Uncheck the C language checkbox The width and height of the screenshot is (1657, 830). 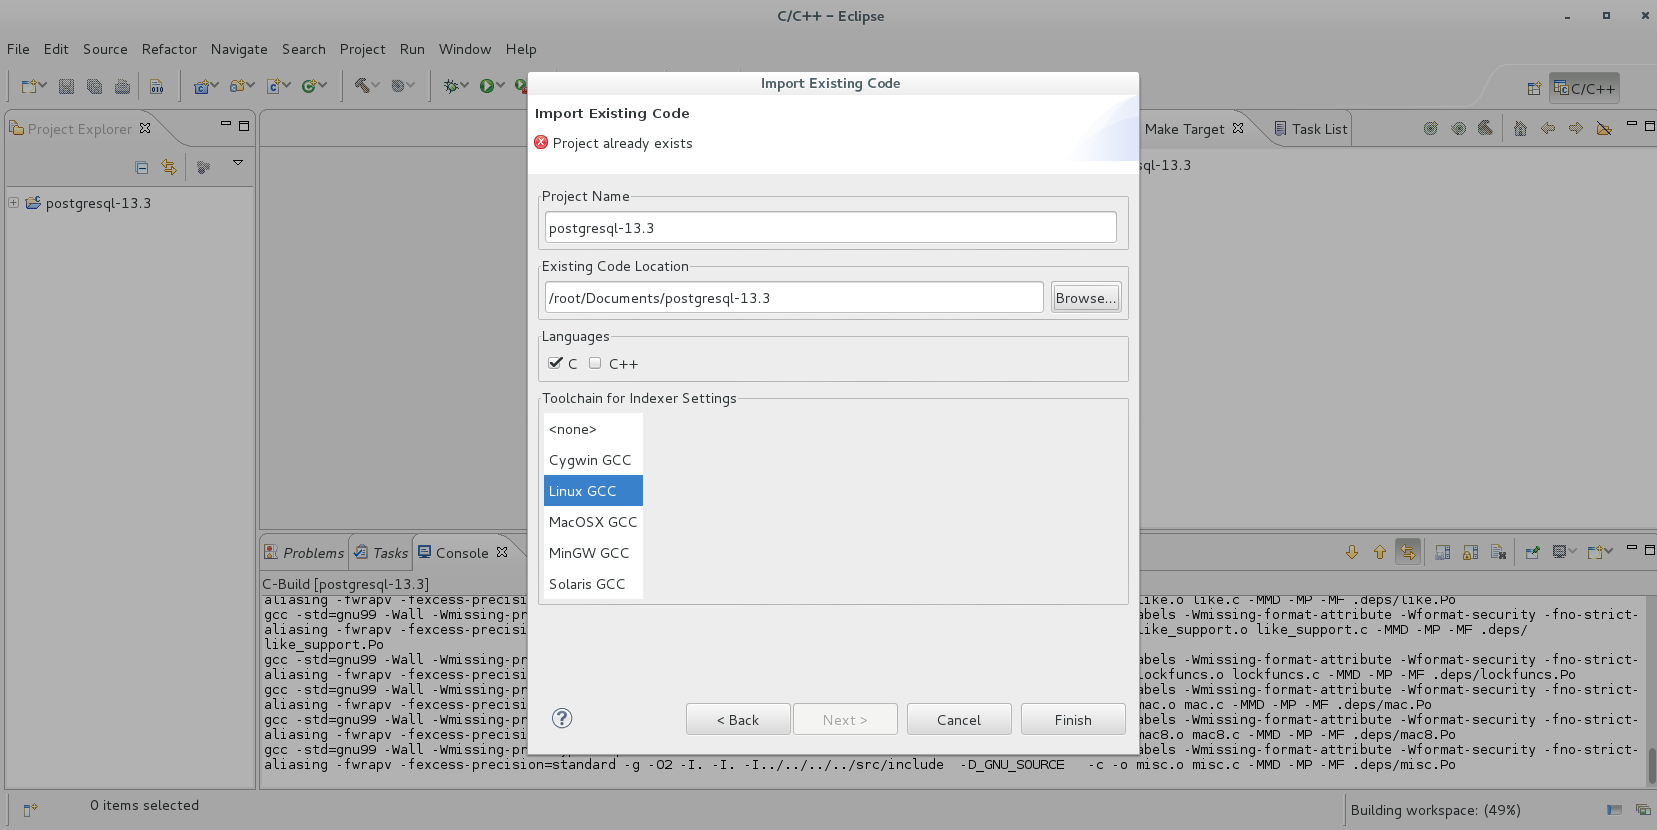pos(555,363)
